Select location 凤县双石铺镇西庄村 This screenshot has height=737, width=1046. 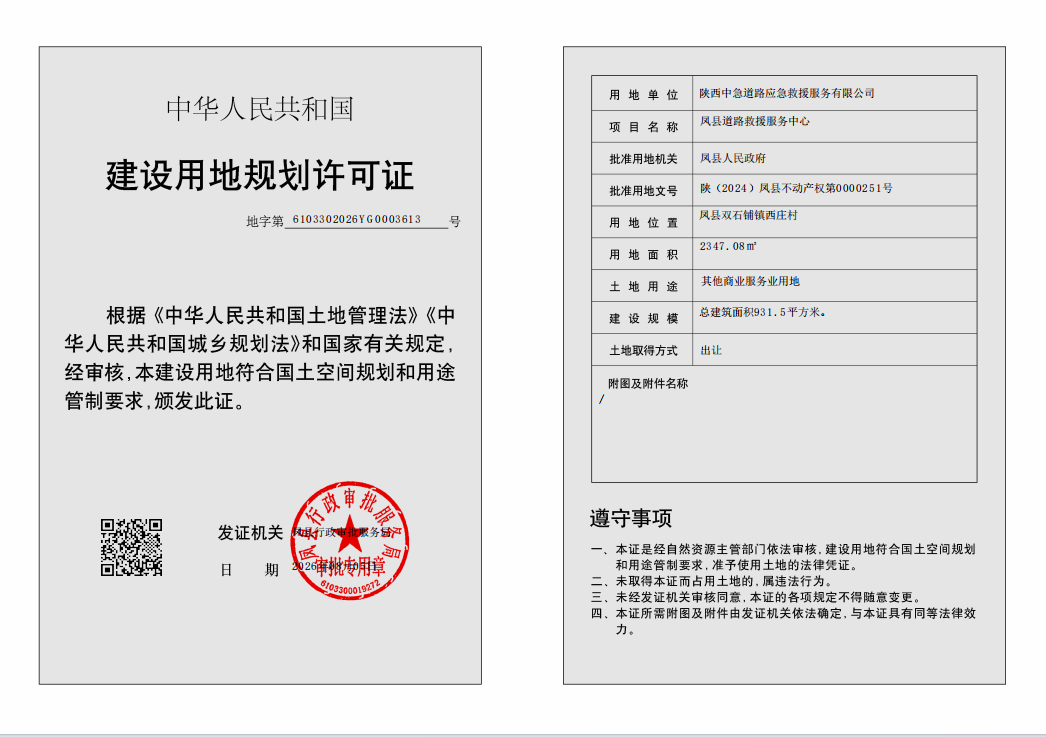(748, 215)
